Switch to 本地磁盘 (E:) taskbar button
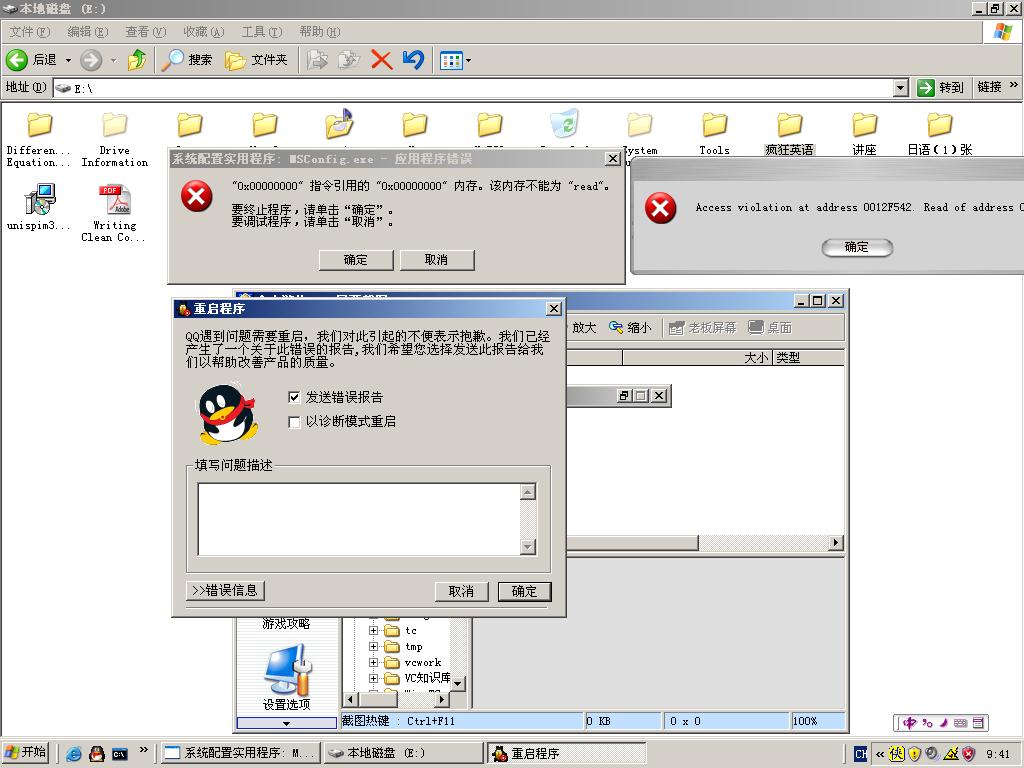The height and width of the screenshot is (768, 1024). coord(404,753)
